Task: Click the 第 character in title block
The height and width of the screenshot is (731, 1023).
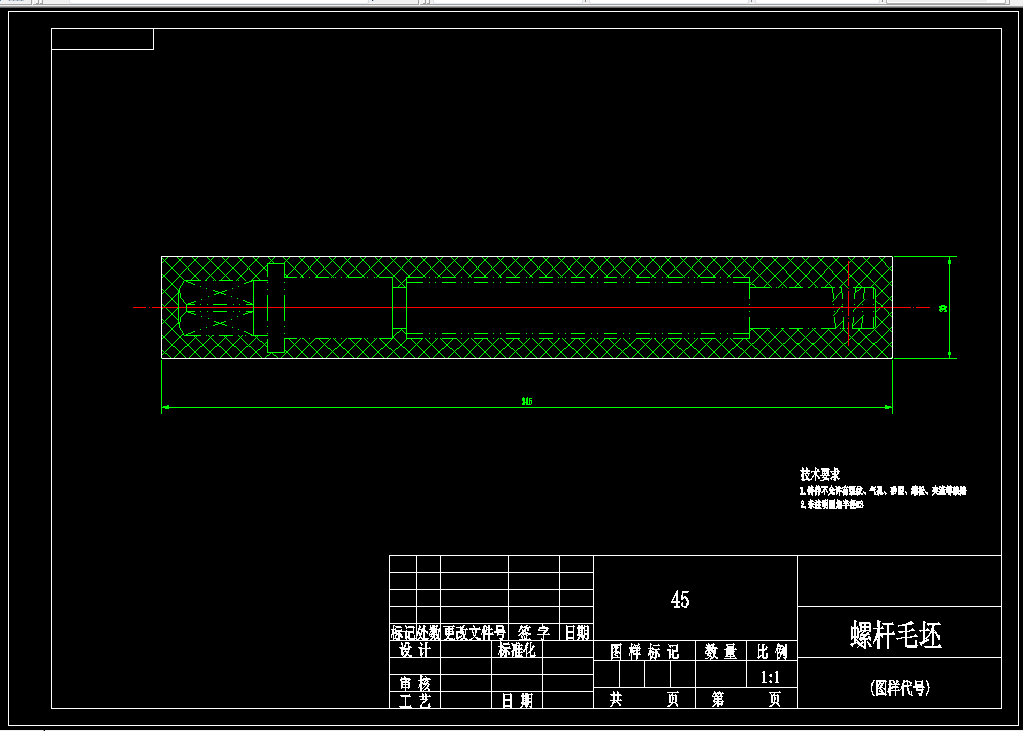Action: (718, 700)
